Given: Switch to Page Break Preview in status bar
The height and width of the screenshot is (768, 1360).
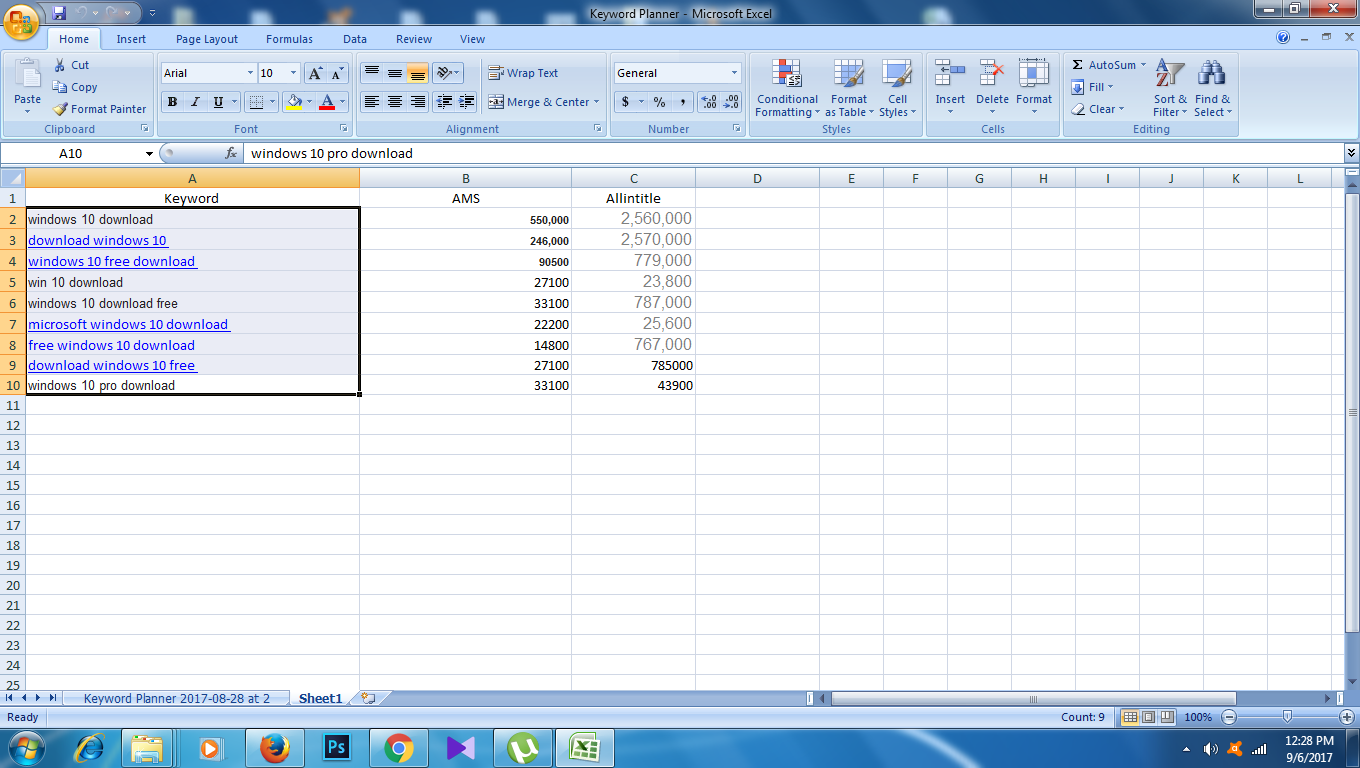Looking at the screenshot, I should [x=1166, y=717].
